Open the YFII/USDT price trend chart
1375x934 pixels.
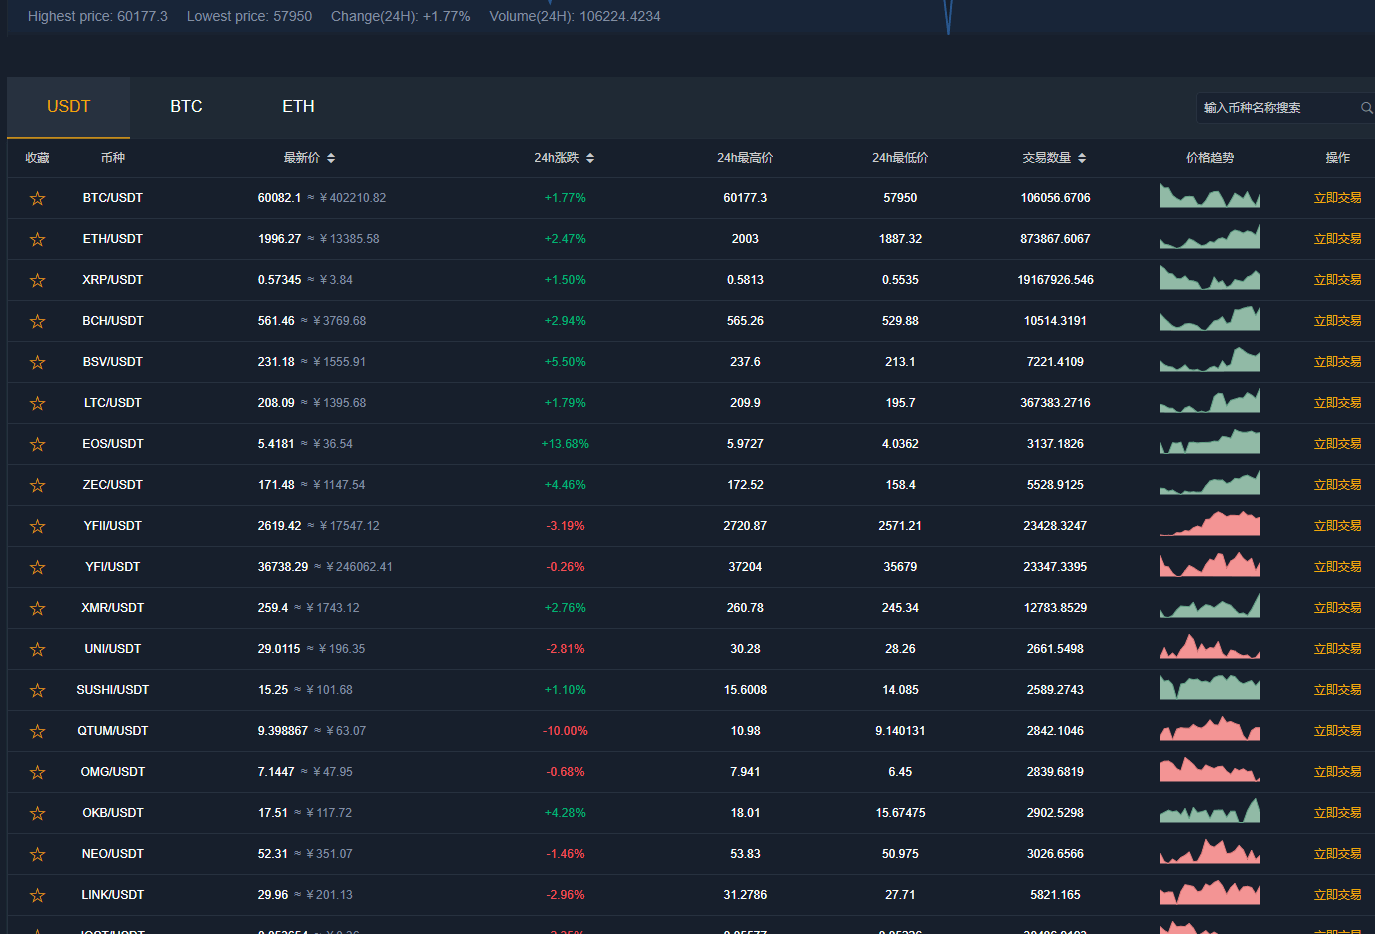tap(1209, 525)
